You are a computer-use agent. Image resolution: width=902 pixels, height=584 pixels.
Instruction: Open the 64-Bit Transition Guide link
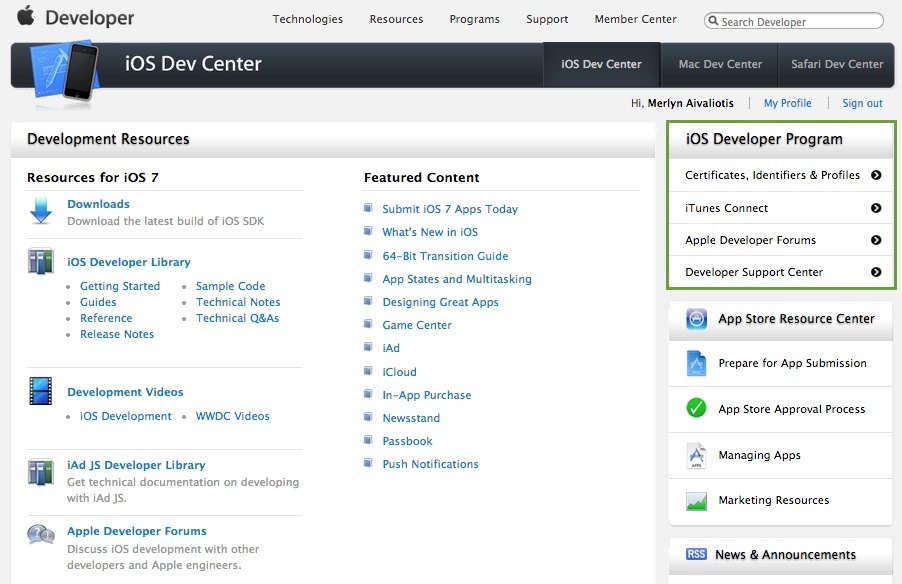445,256
